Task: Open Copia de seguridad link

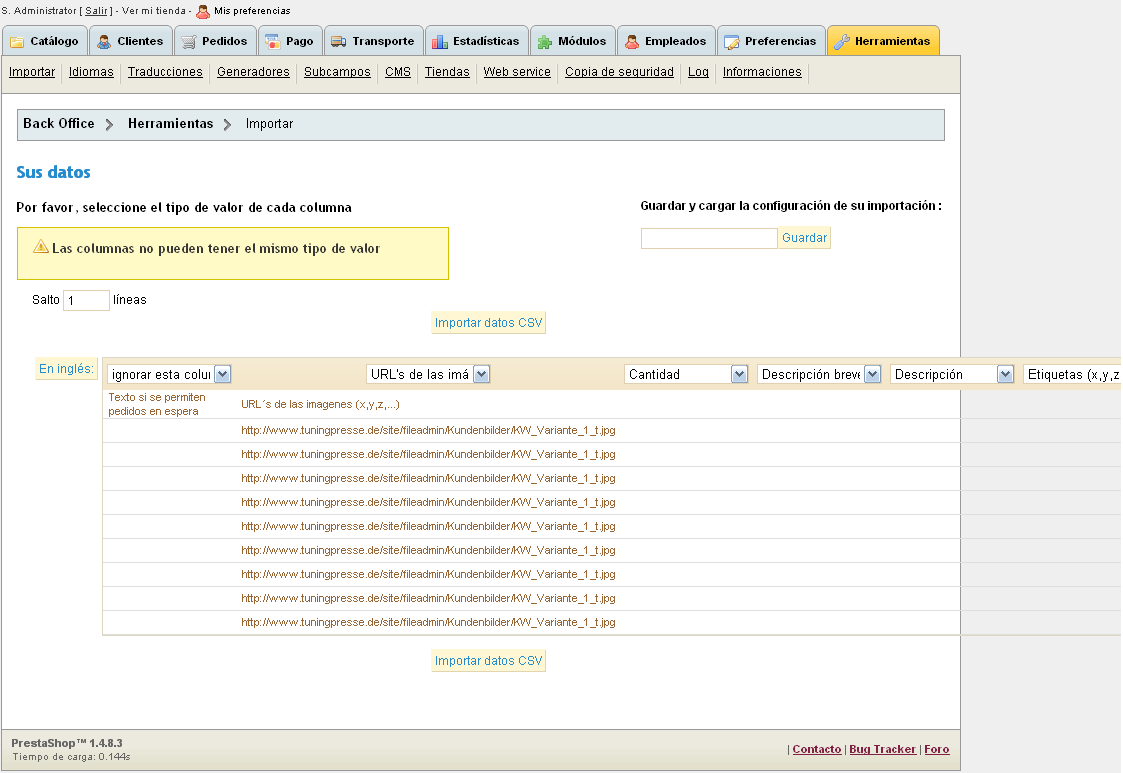Action: (619, 72)
